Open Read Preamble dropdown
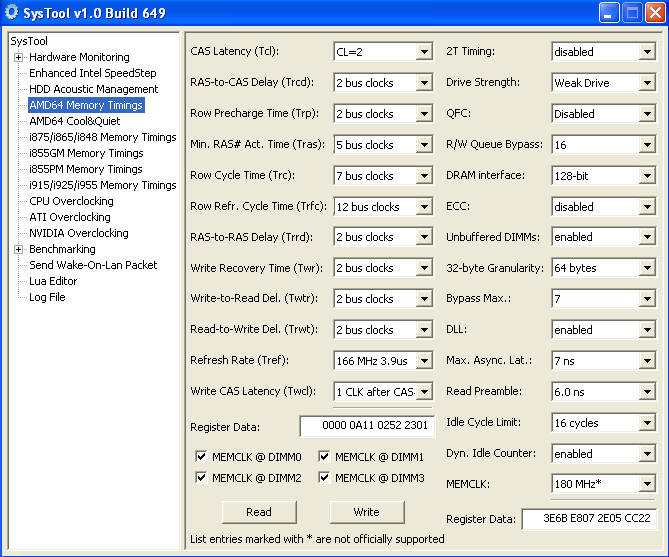The width and height of the screenshot is (669, 557). tap(603, 392)
